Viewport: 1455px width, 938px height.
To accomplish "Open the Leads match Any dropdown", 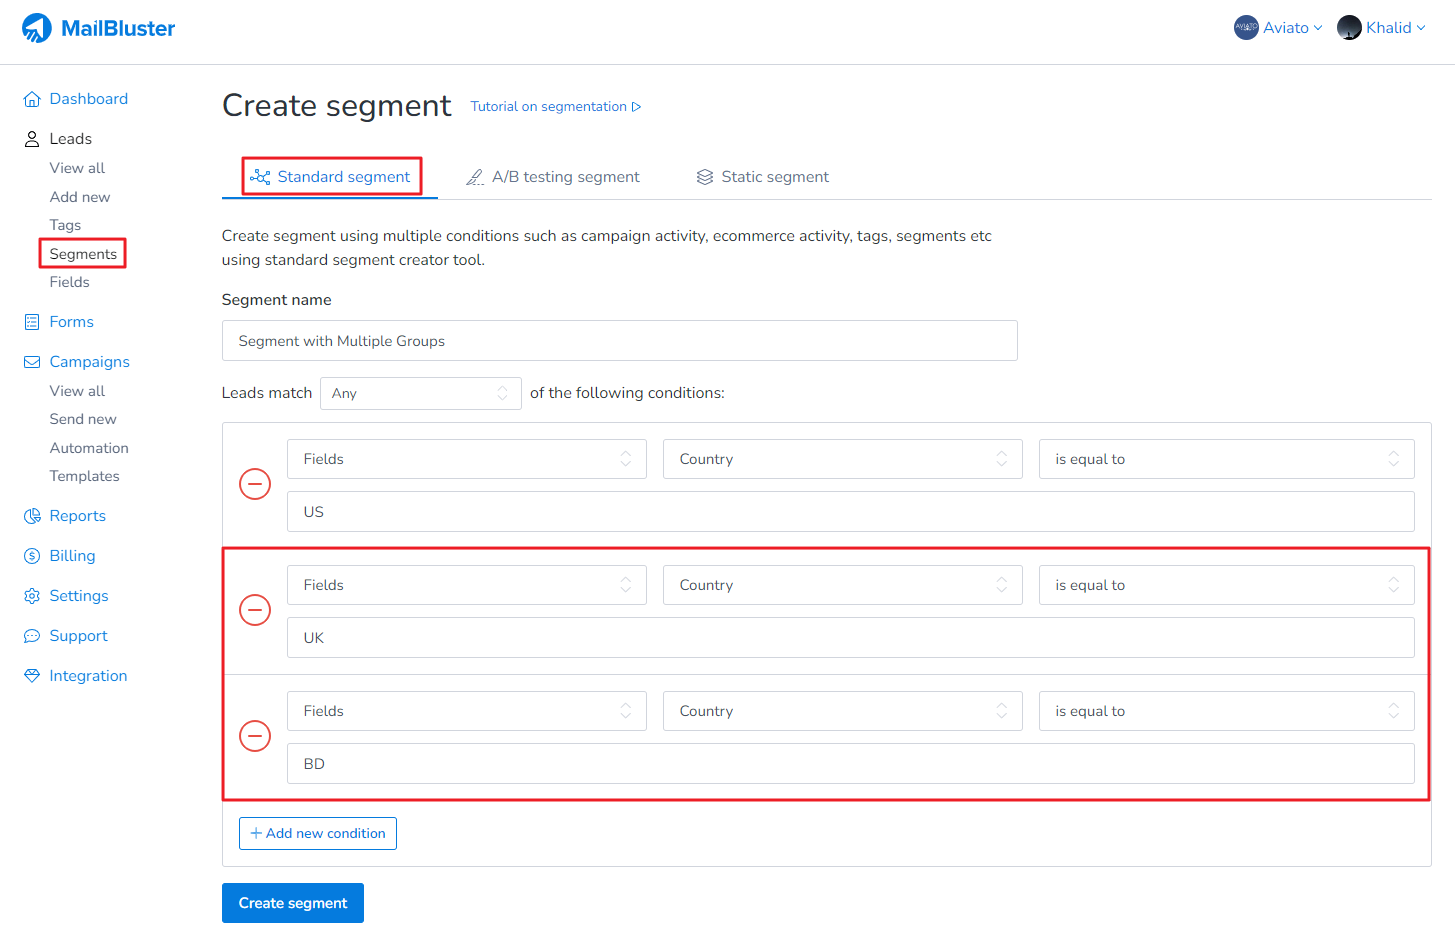I will click(420, 393).
